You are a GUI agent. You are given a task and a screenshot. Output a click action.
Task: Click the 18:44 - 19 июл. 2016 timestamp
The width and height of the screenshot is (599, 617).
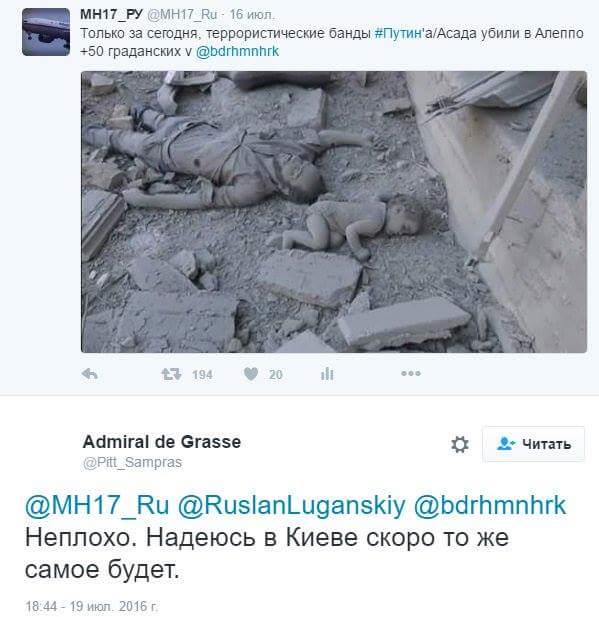click(92, 606)
